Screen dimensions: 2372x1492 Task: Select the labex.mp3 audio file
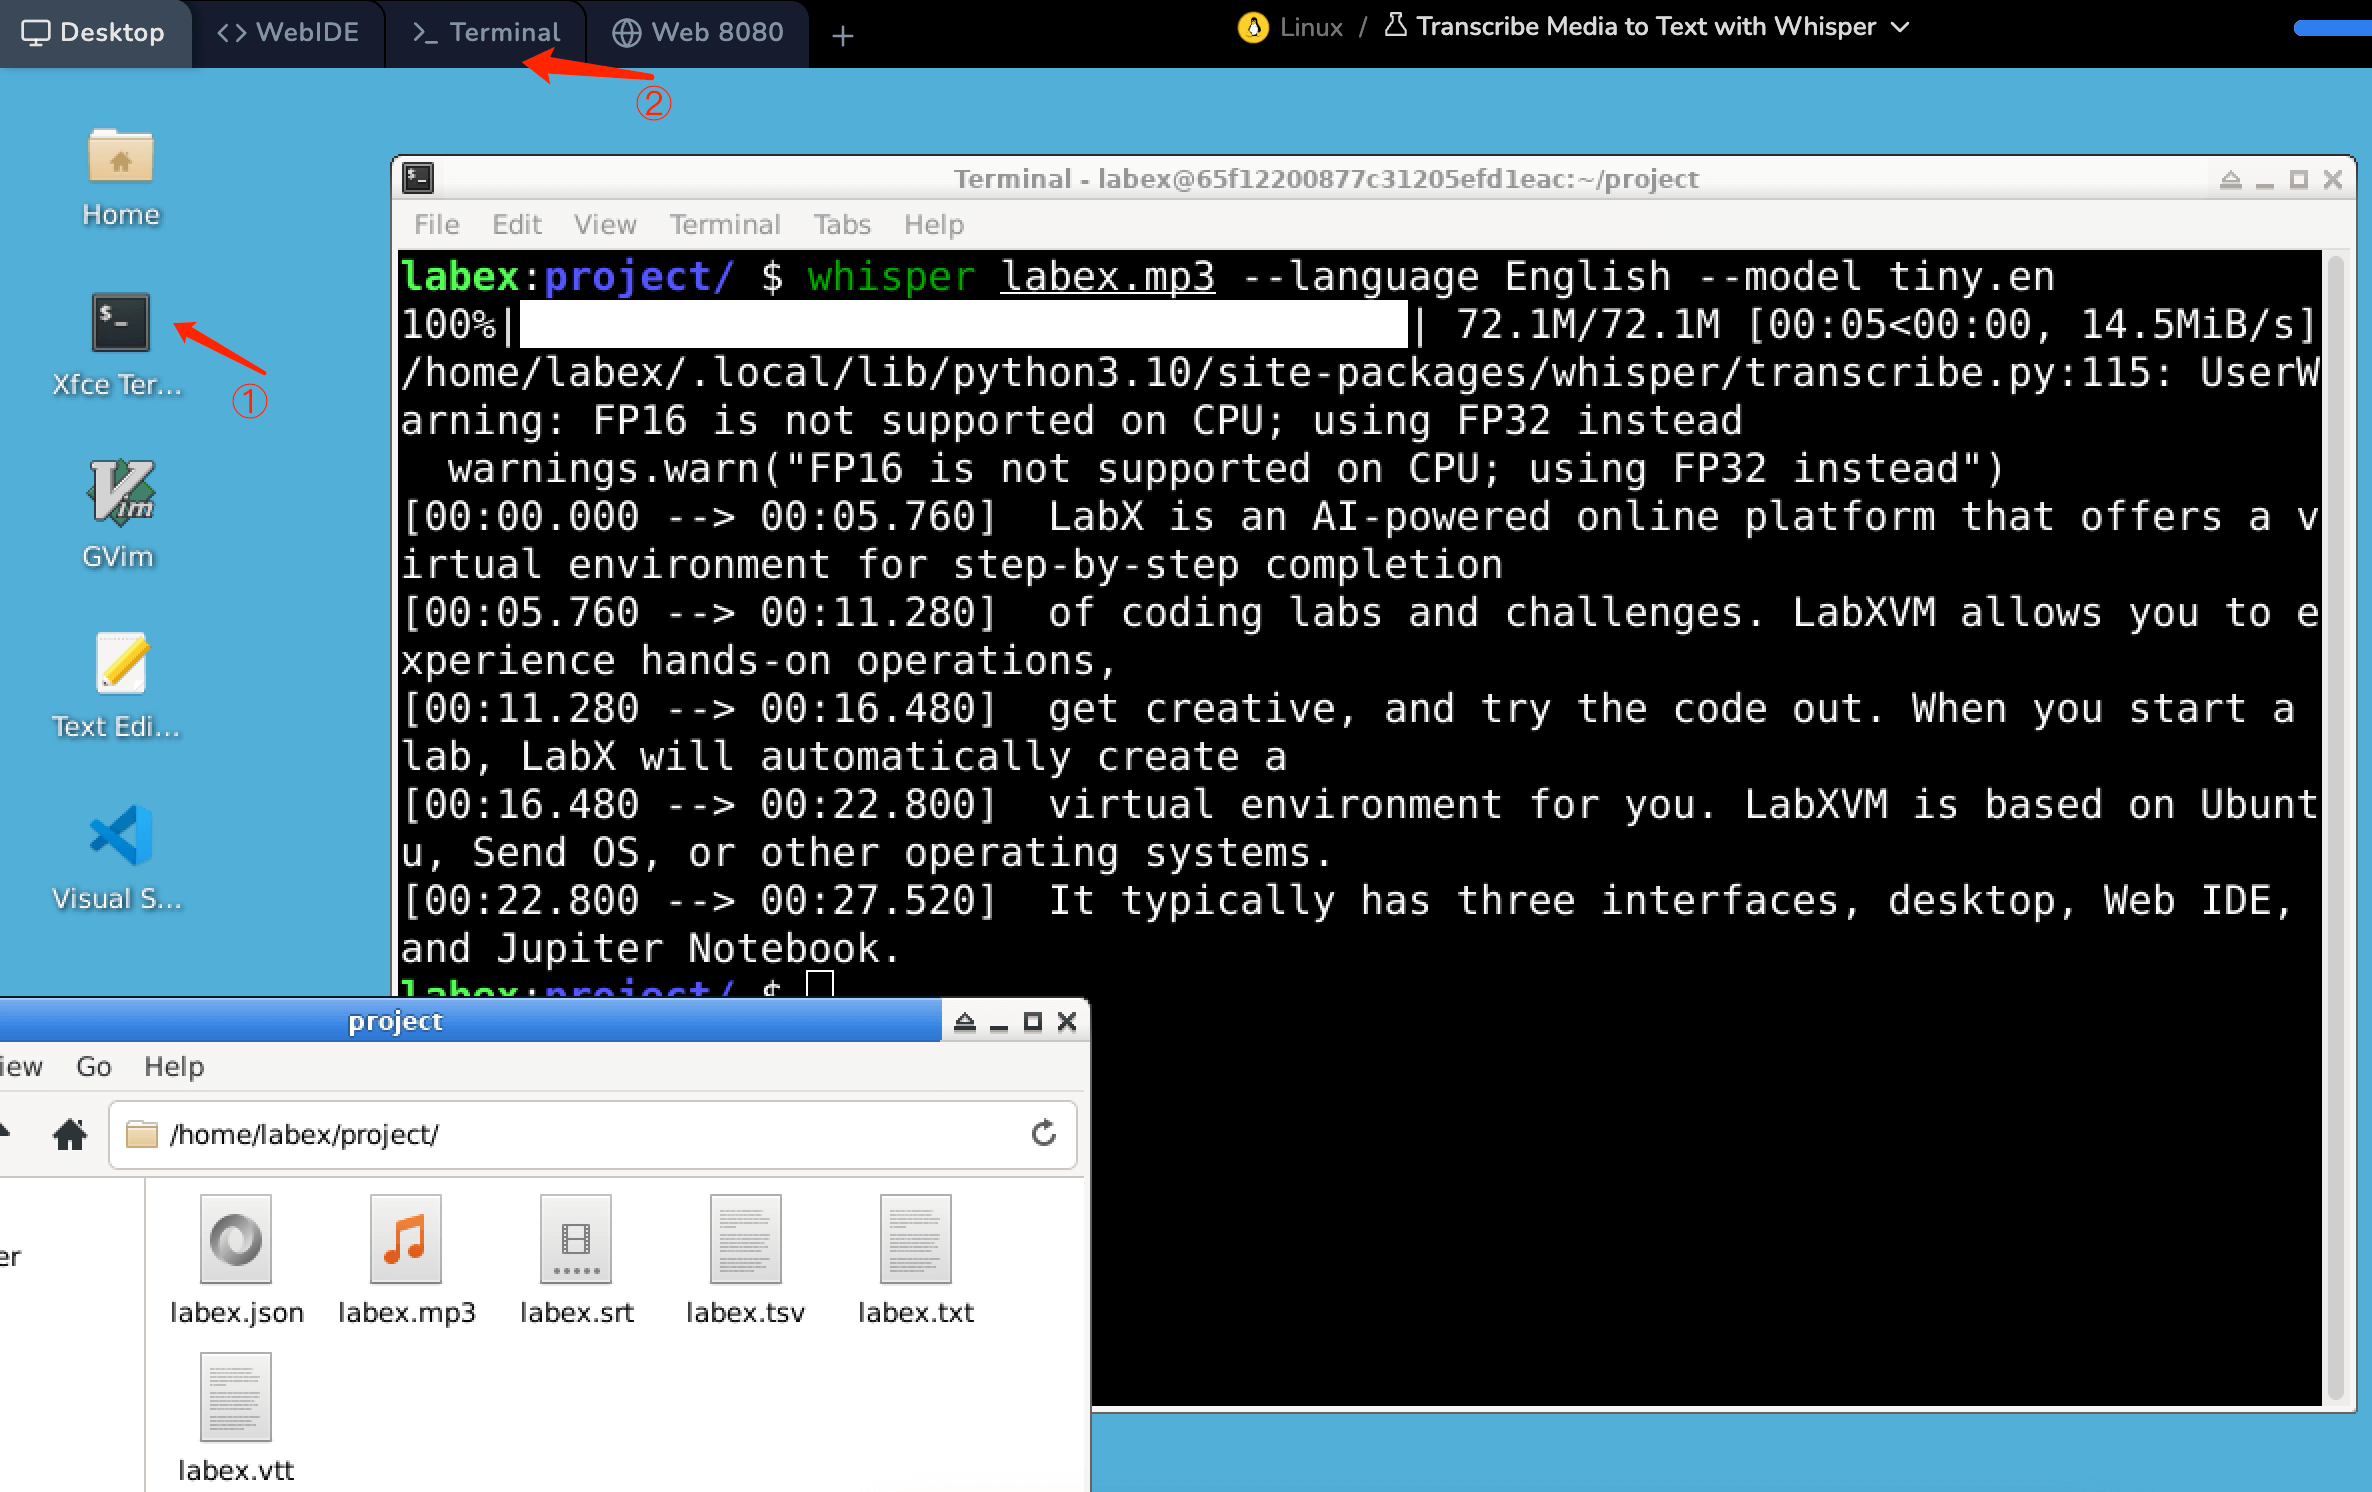tap(405, 1240)
